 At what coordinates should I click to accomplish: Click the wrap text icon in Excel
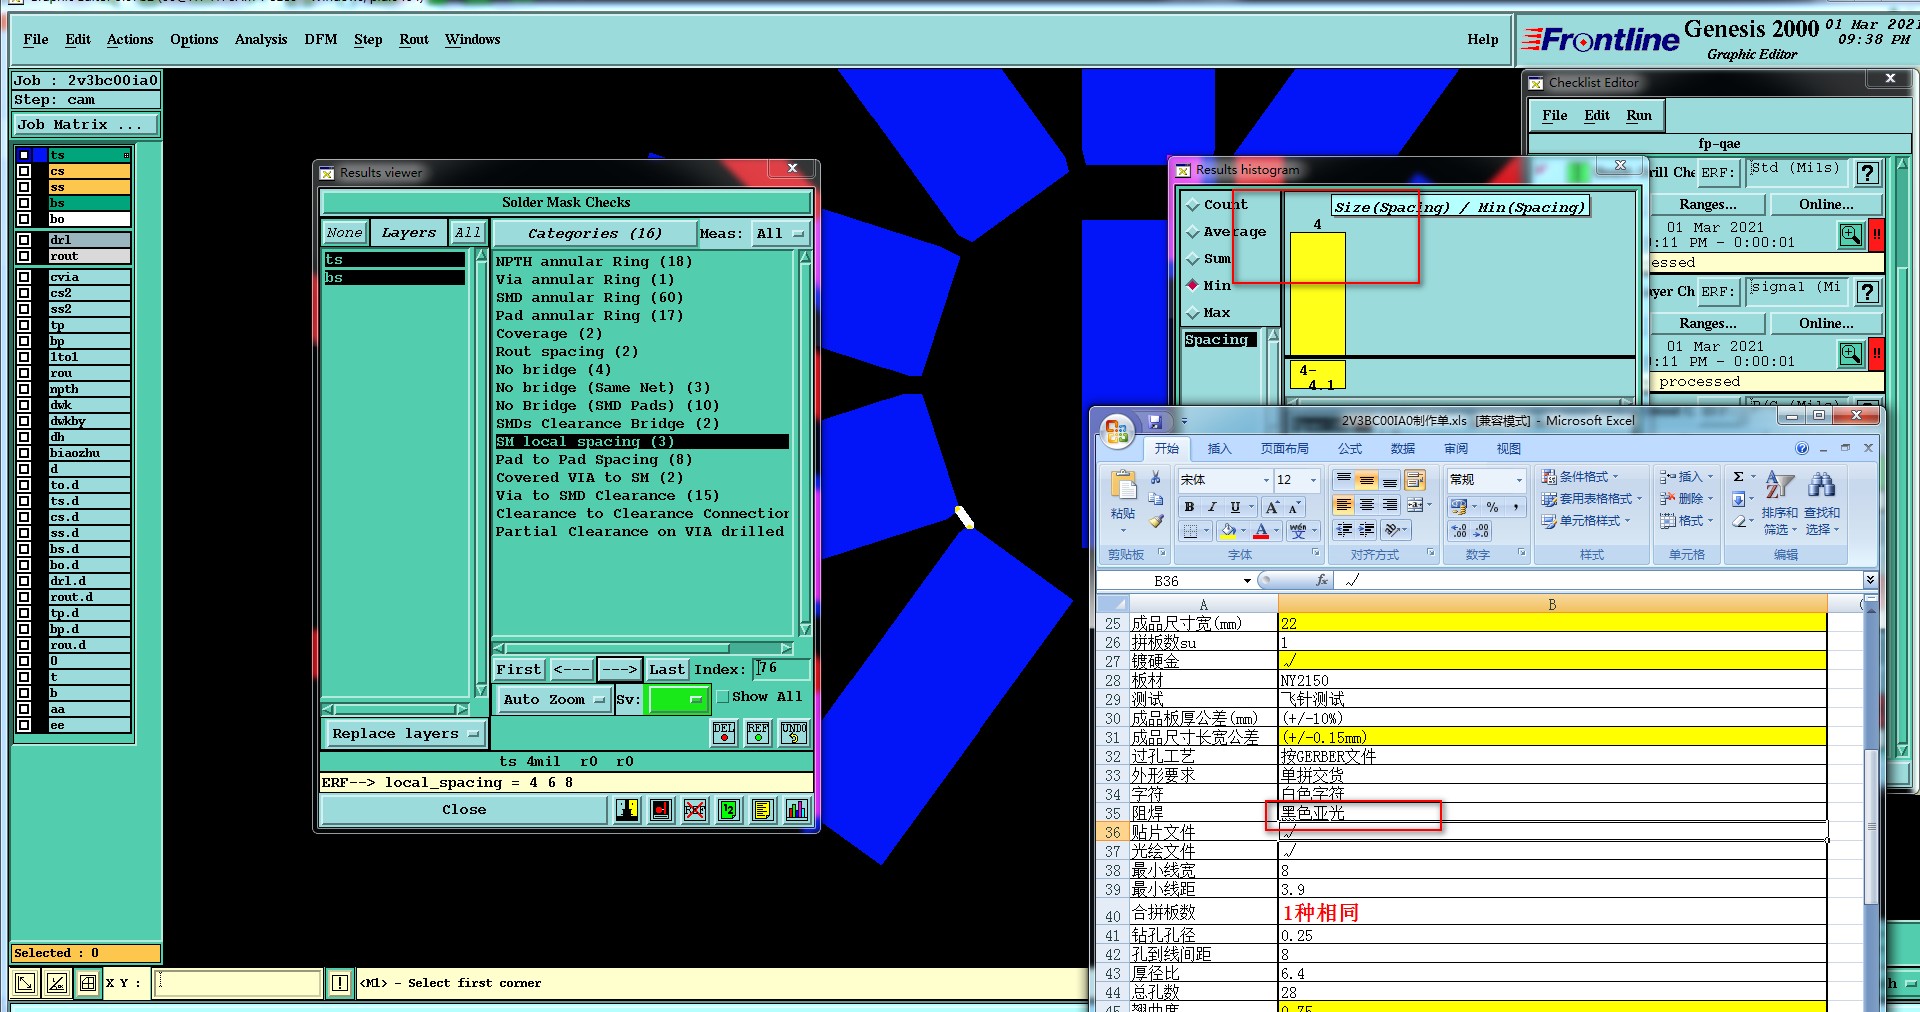[x=1414, y=481]
